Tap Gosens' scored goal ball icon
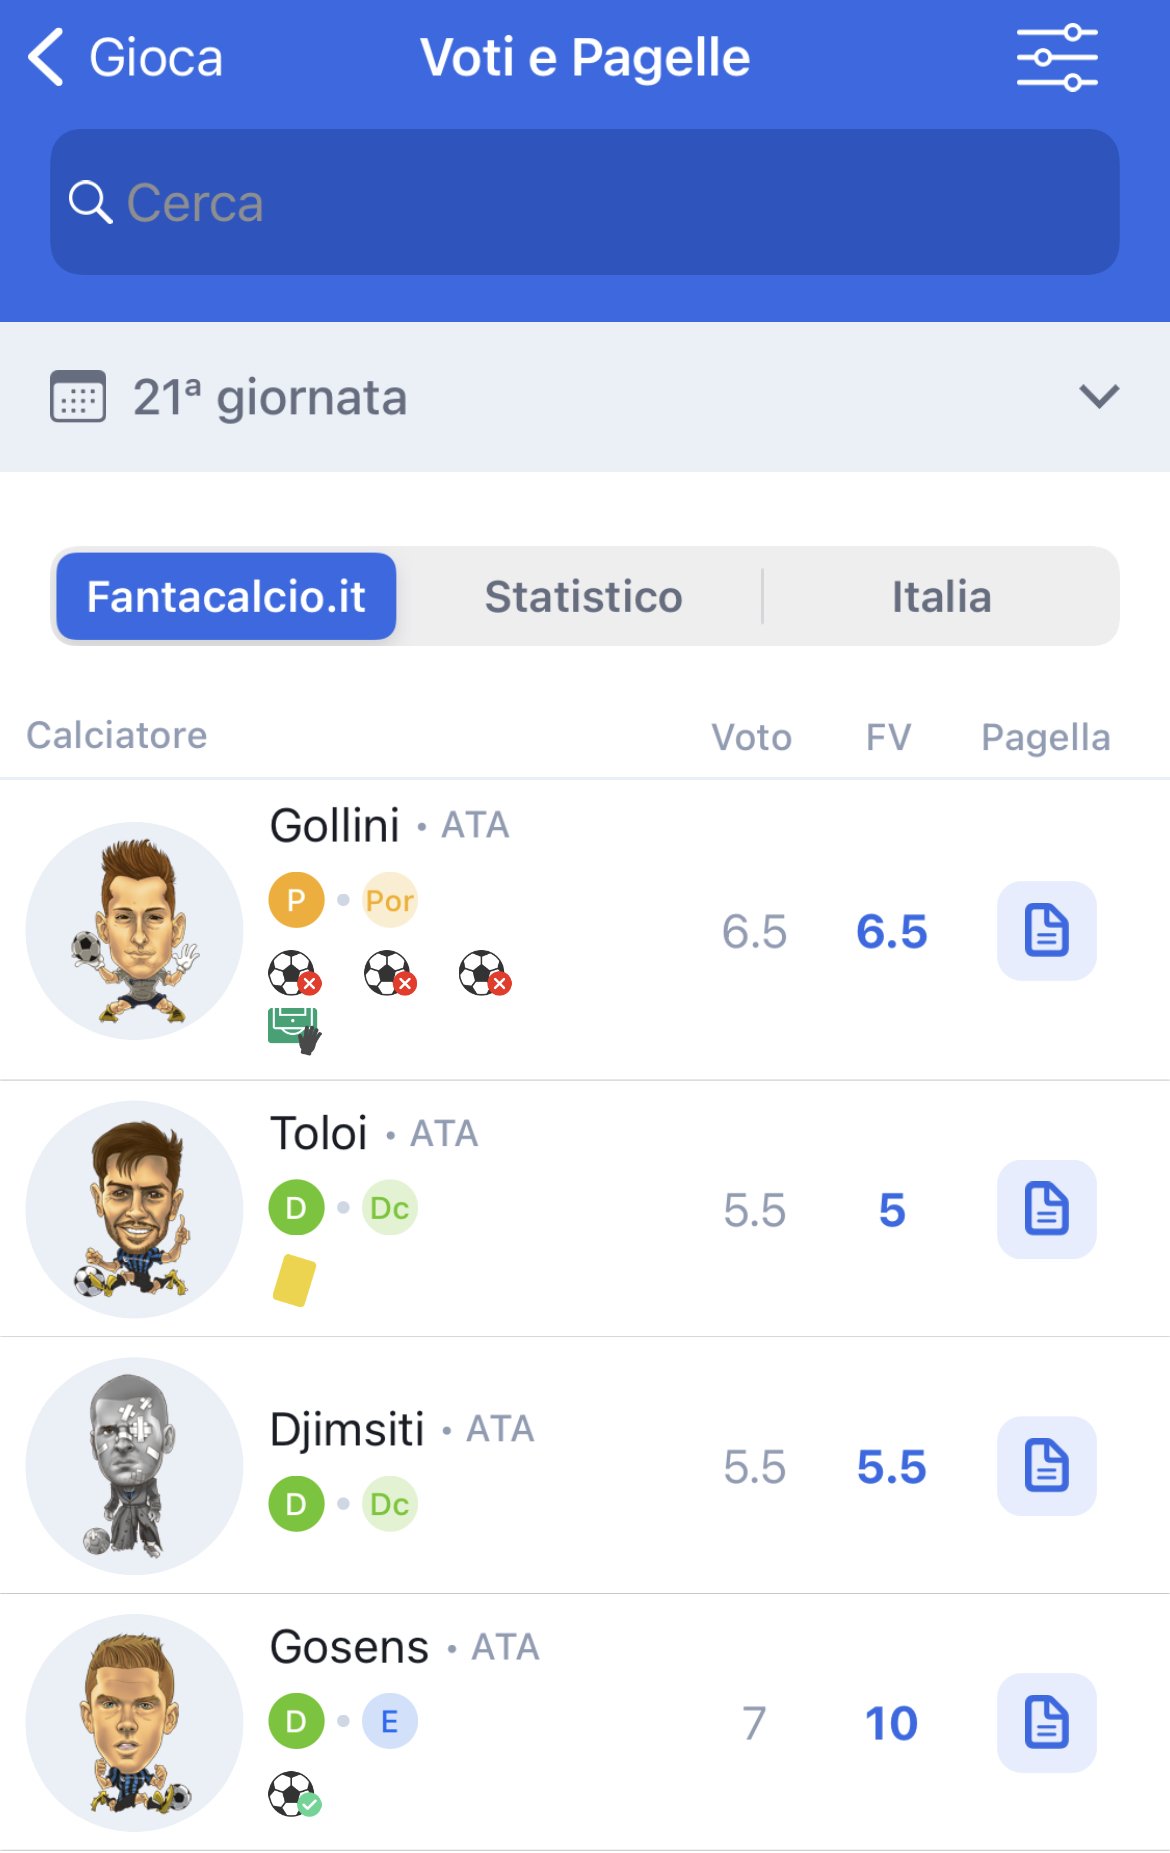Viewport: 1170px width, 1853px height. click(294, 1794)
